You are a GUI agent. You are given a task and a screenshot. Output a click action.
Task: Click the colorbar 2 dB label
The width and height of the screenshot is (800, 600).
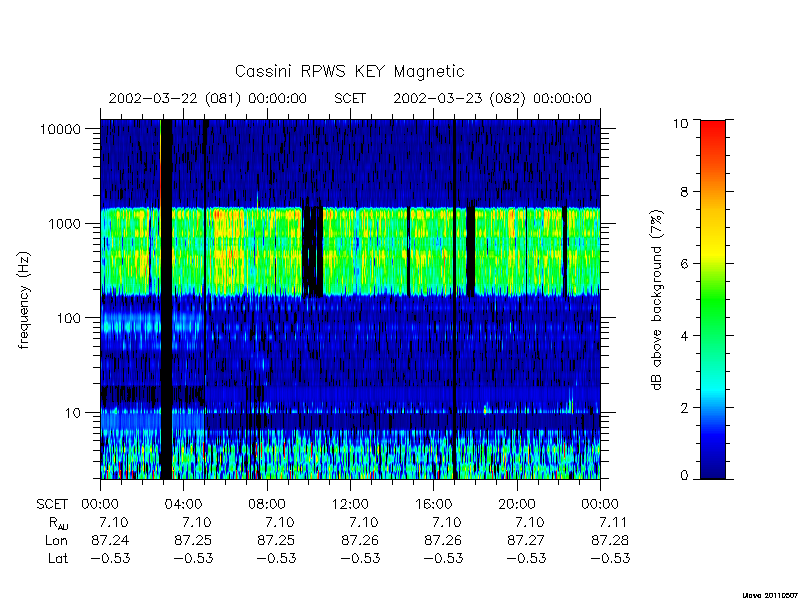click(x=684, y=408)
